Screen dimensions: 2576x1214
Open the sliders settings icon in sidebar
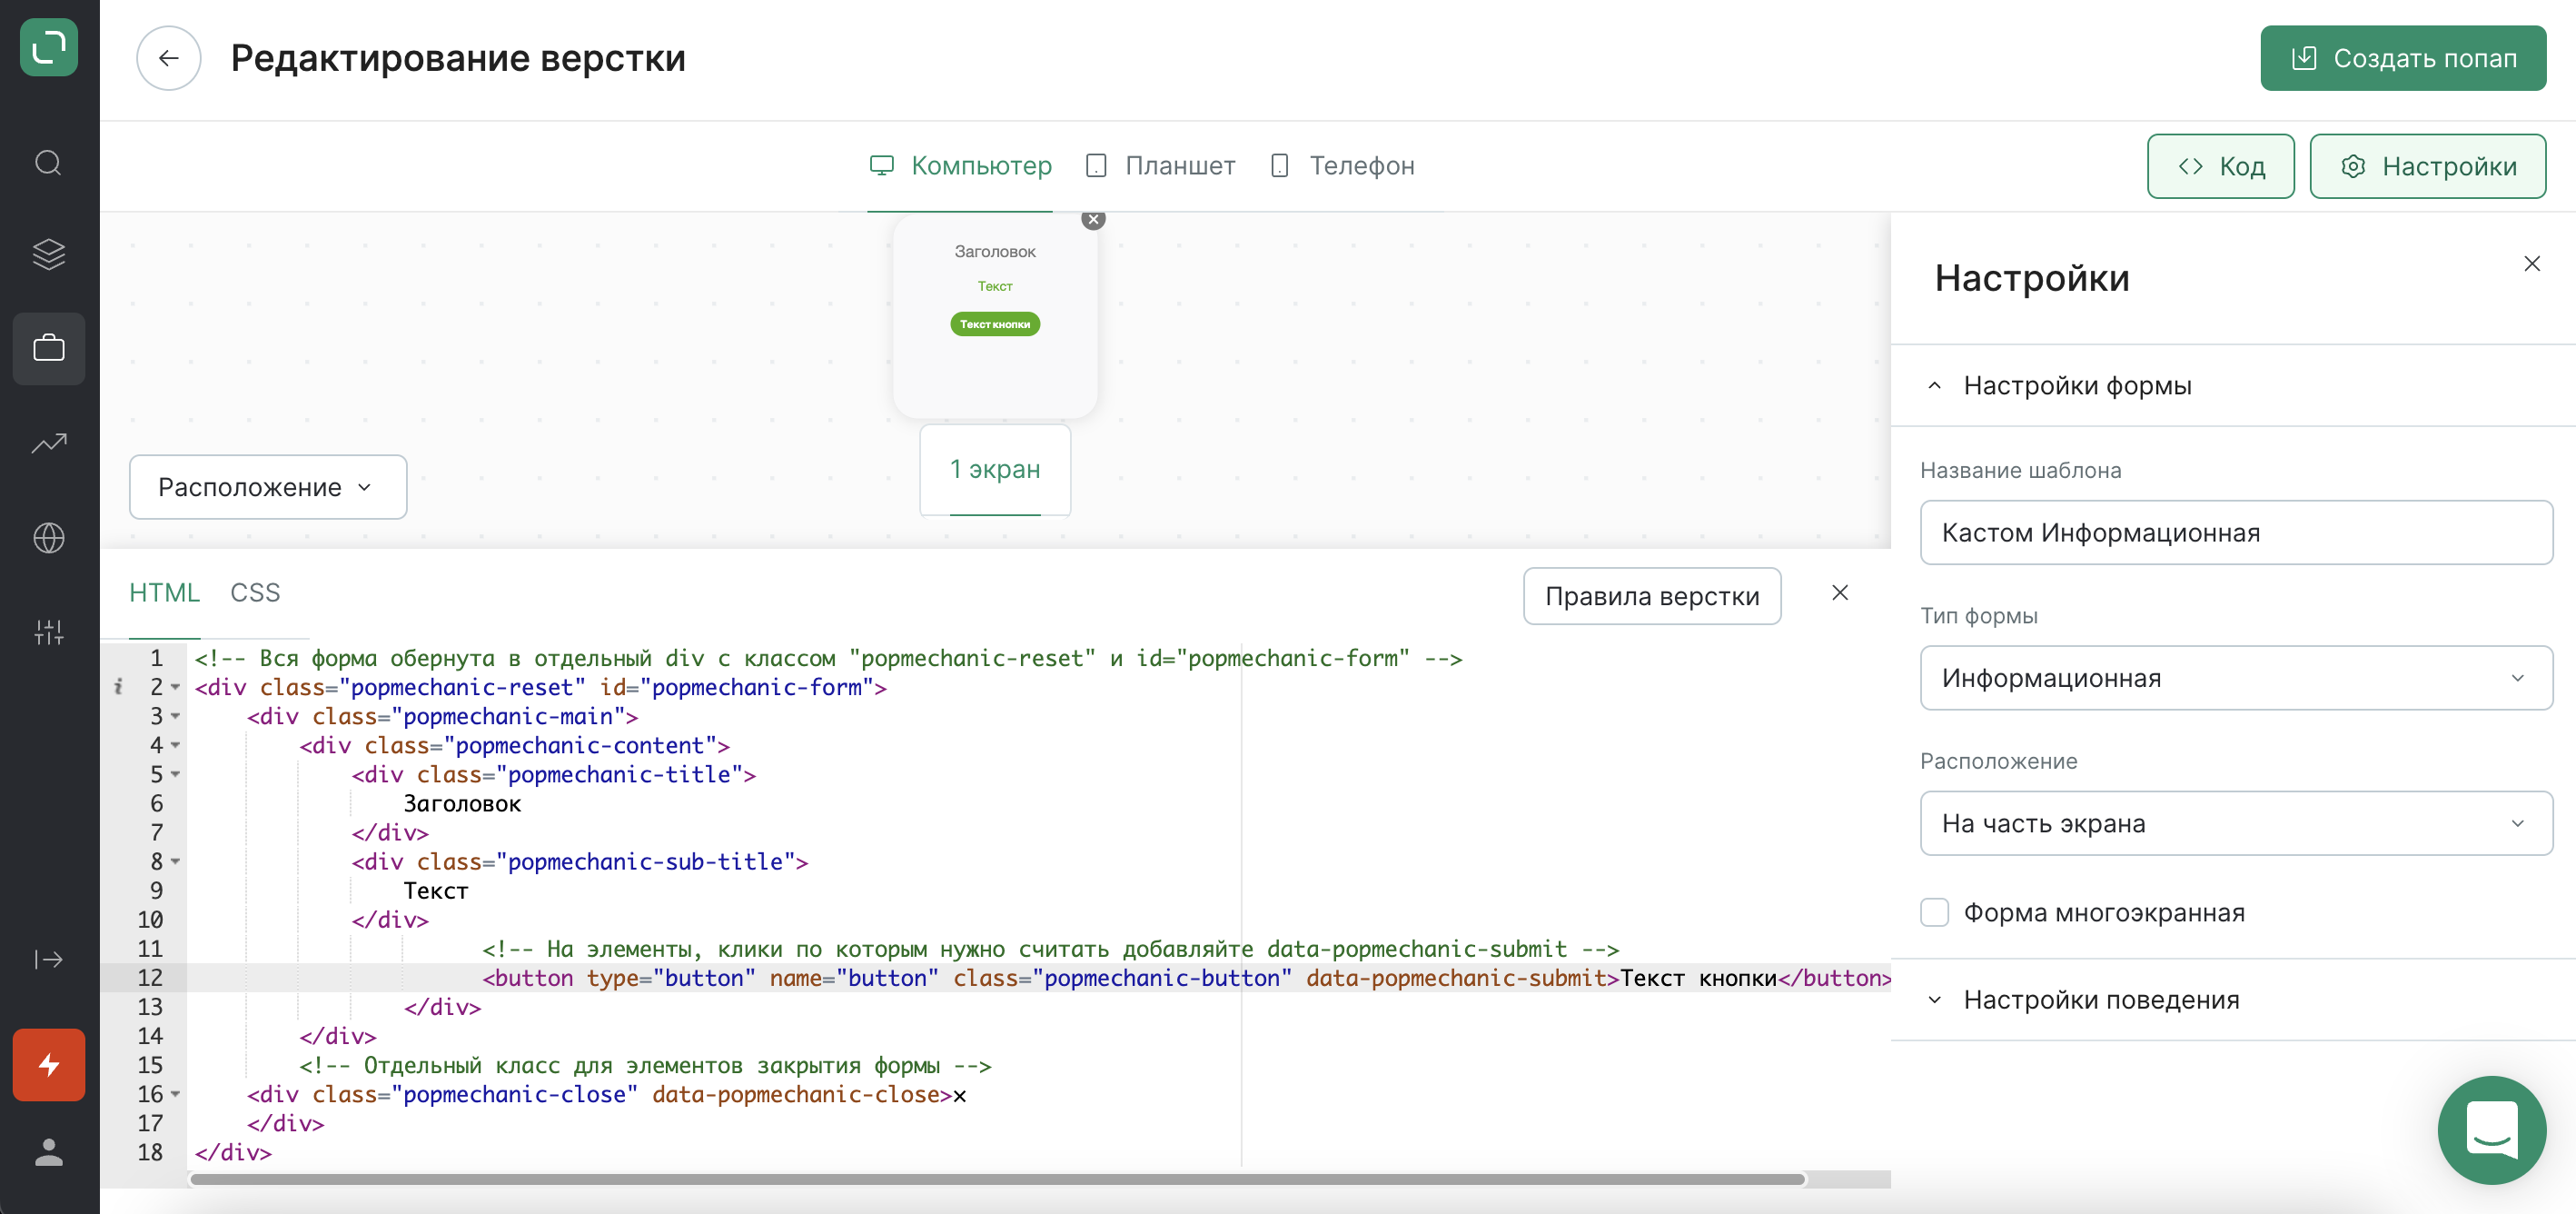(49, 632)
